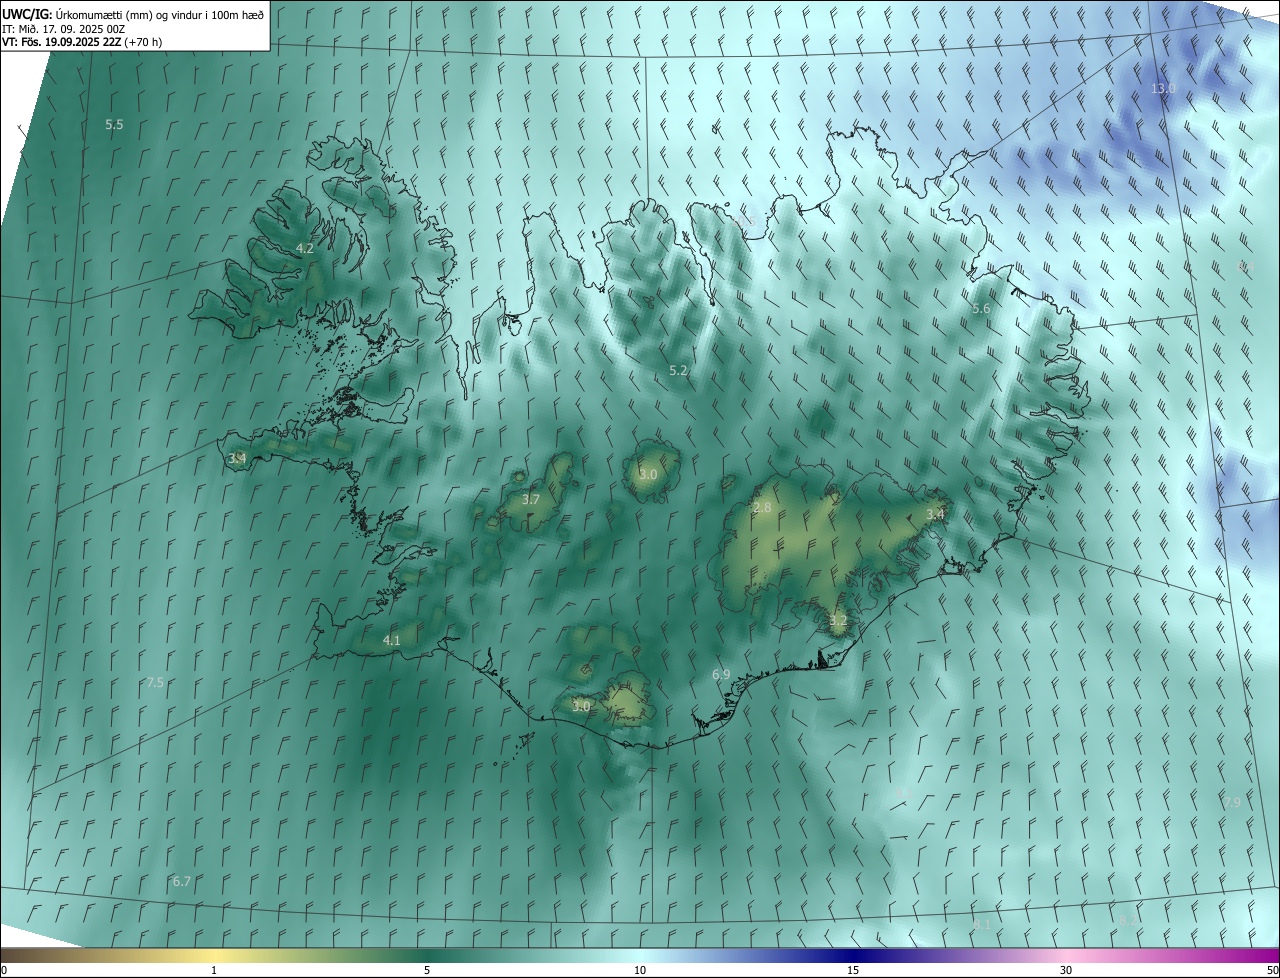Click the faint 8.2 map value

pyautogui.click(x=1127, y=920)
